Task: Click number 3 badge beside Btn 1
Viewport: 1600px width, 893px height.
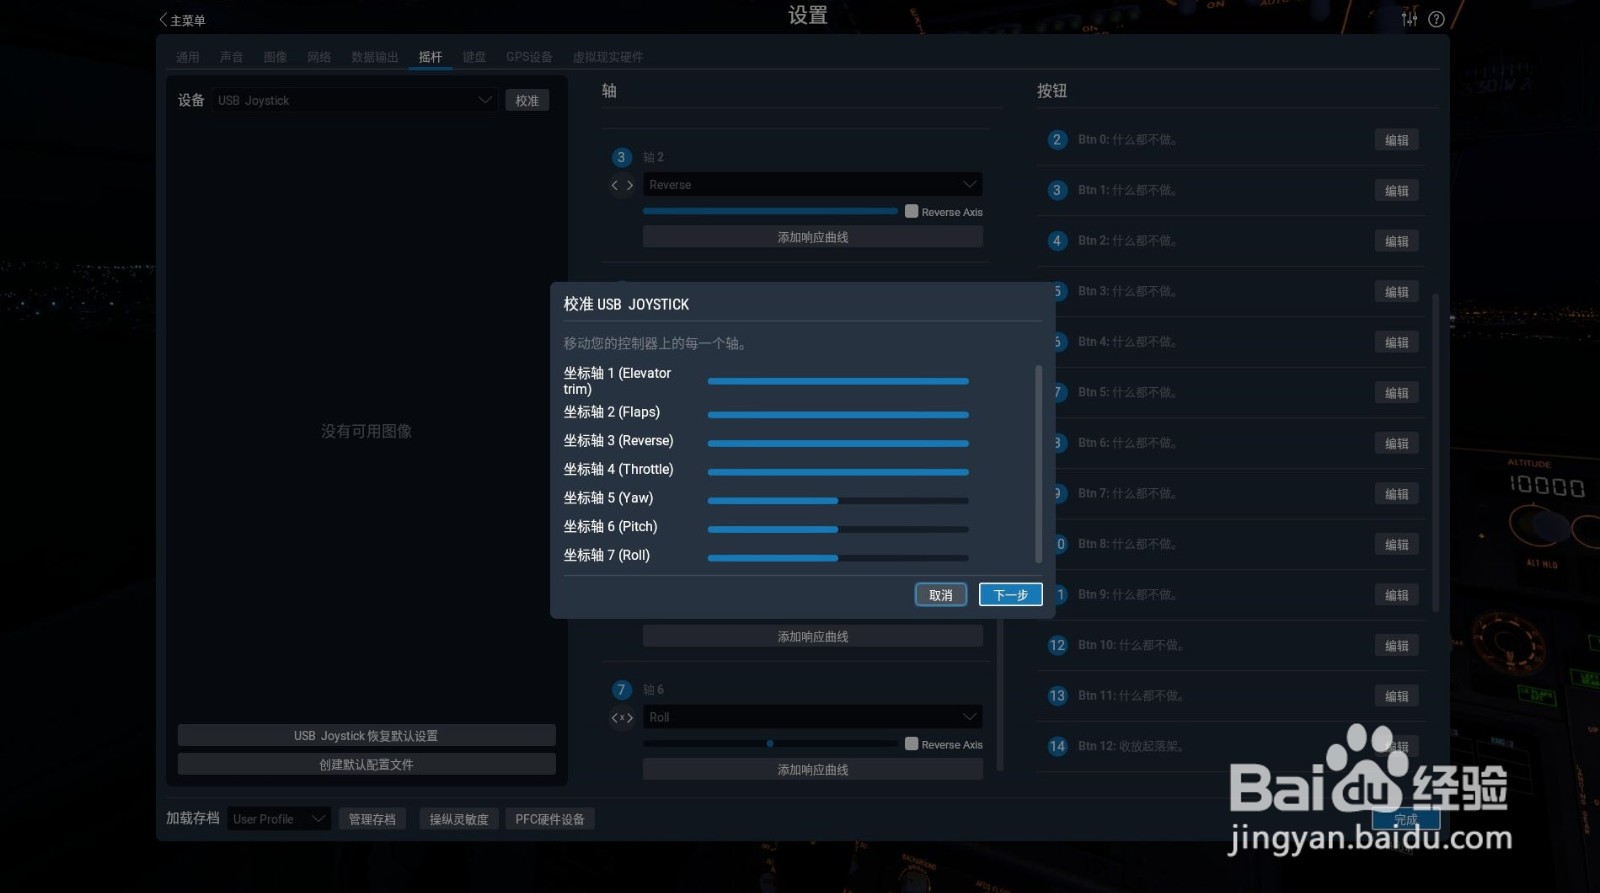Action: (x=1057, y=190)
